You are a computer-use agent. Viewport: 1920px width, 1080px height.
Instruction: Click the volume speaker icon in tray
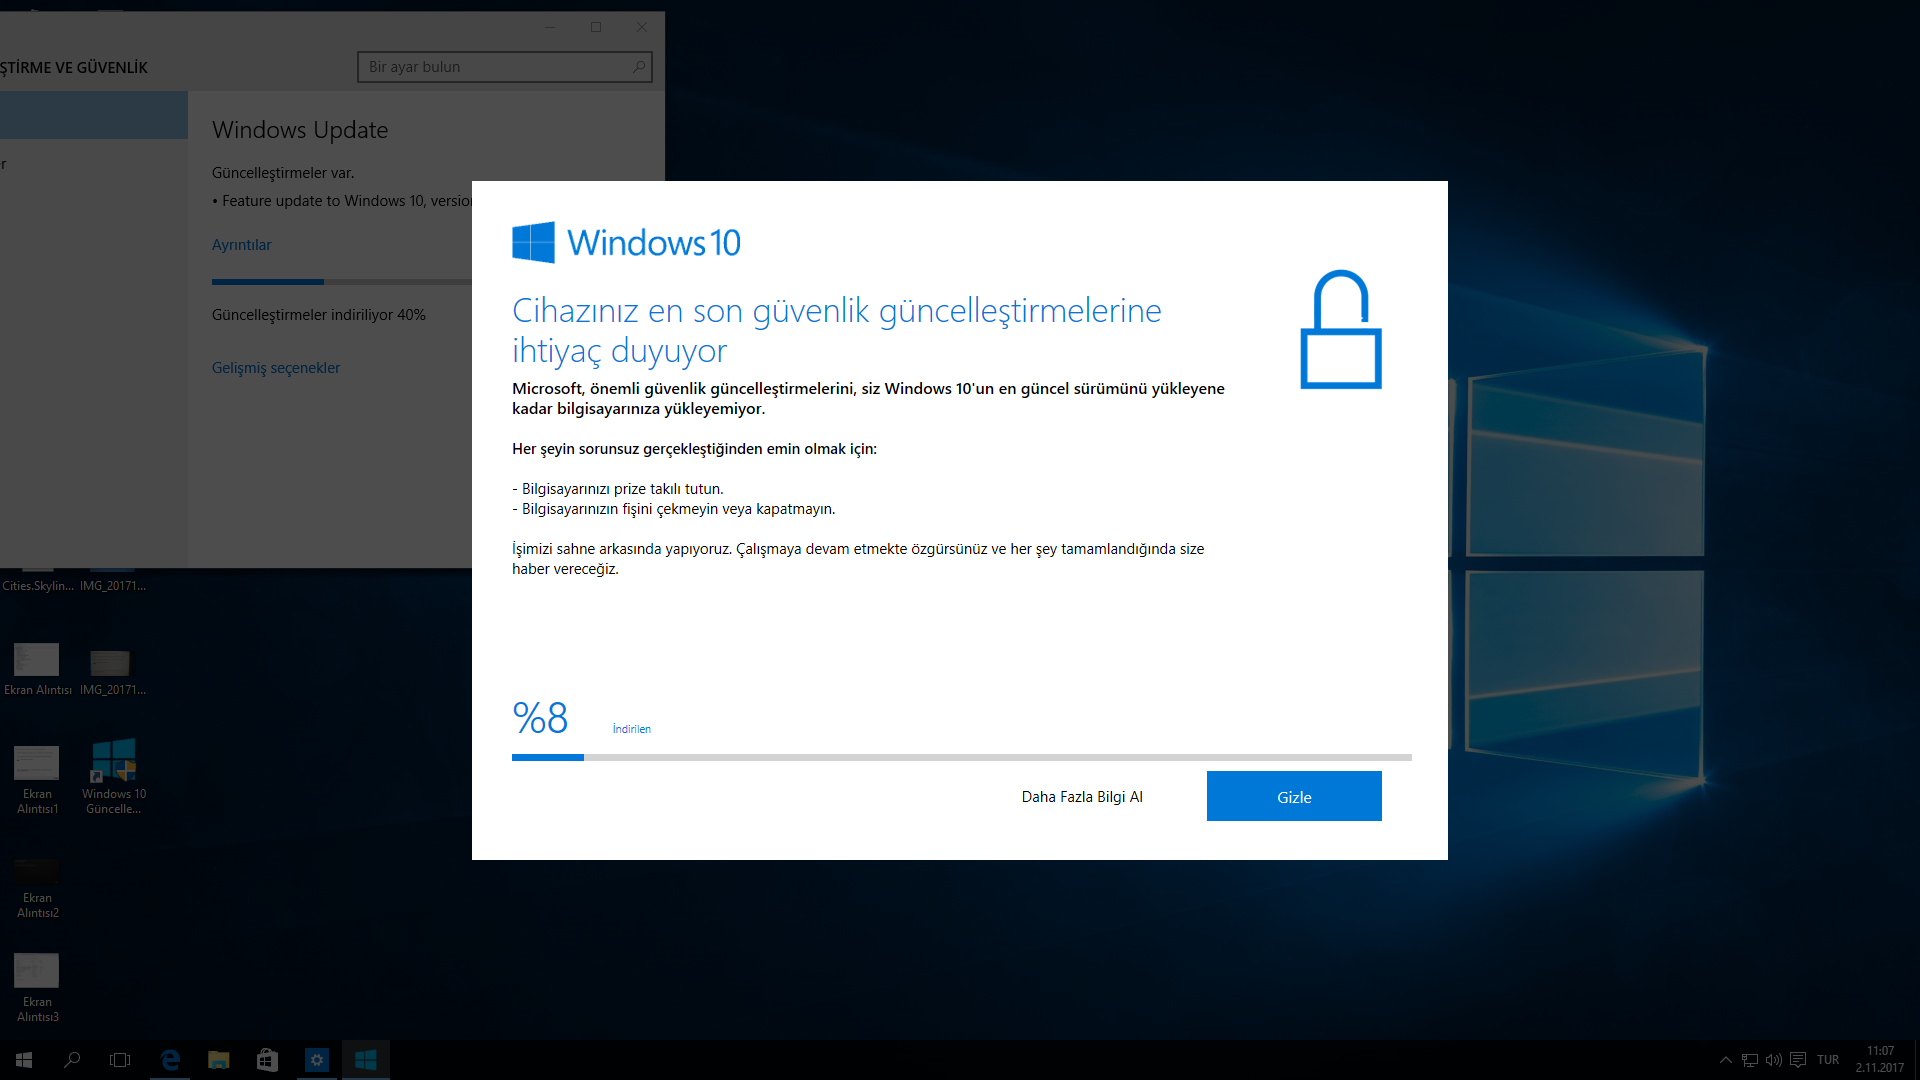pos(1774,1060)
